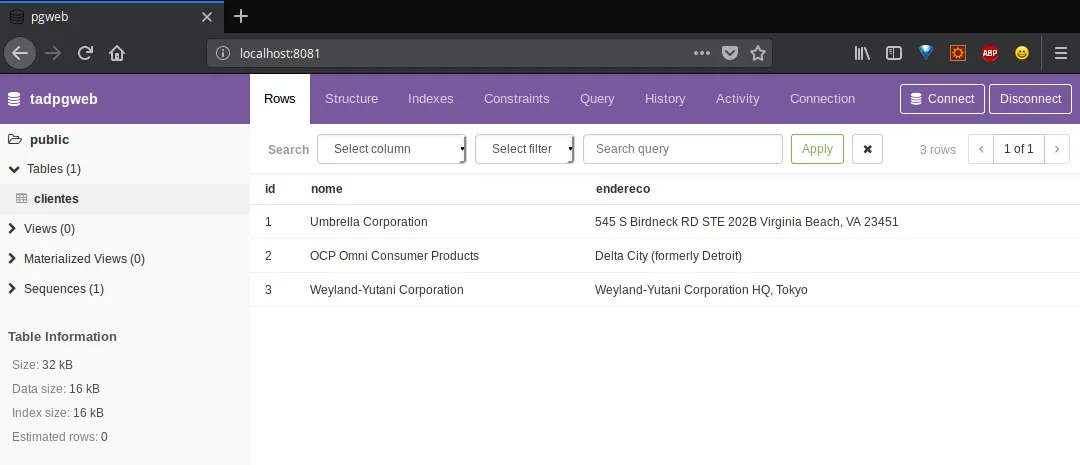Click the Connect button
This screenshot has height=465, width=1080.
tap(942, 99)
